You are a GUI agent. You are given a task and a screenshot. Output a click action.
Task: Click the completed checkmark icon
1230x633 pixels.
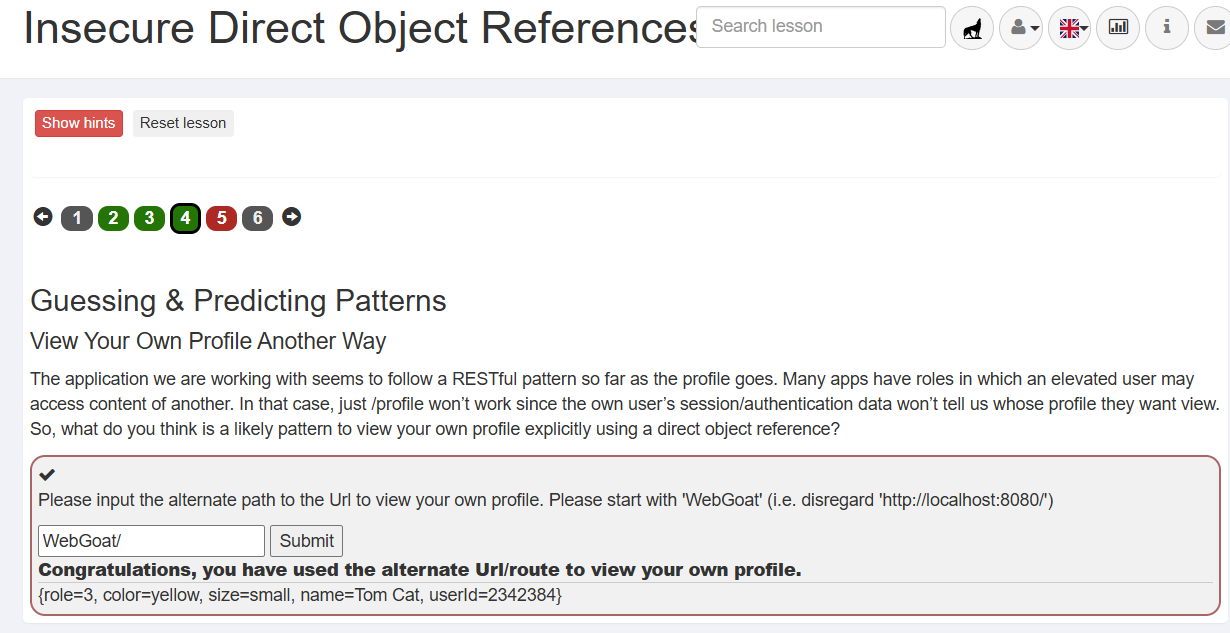point(47,475)
